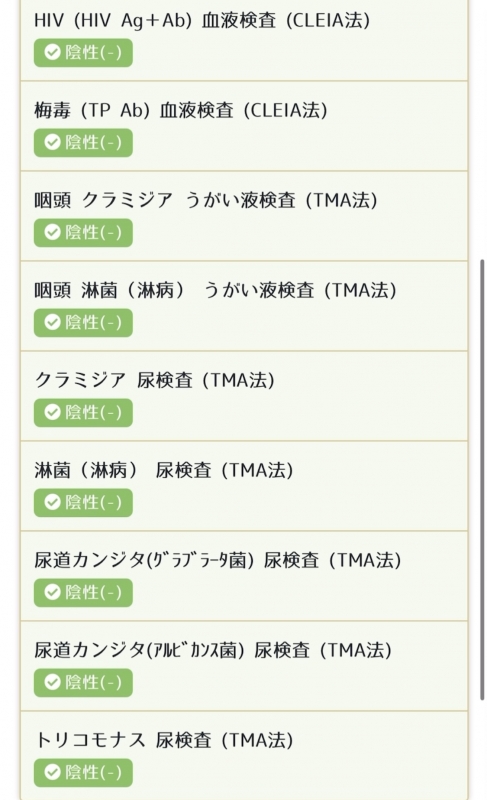Open the 咽頭 淋菌（淋病）うがい液検査 title

215,290
